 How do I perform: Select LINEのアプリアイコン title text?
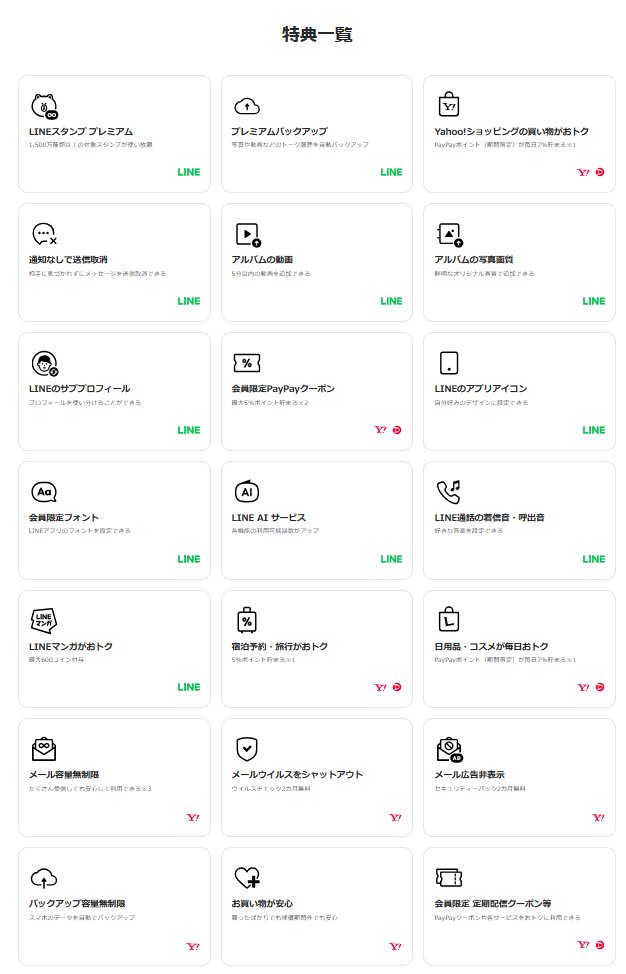481,388
